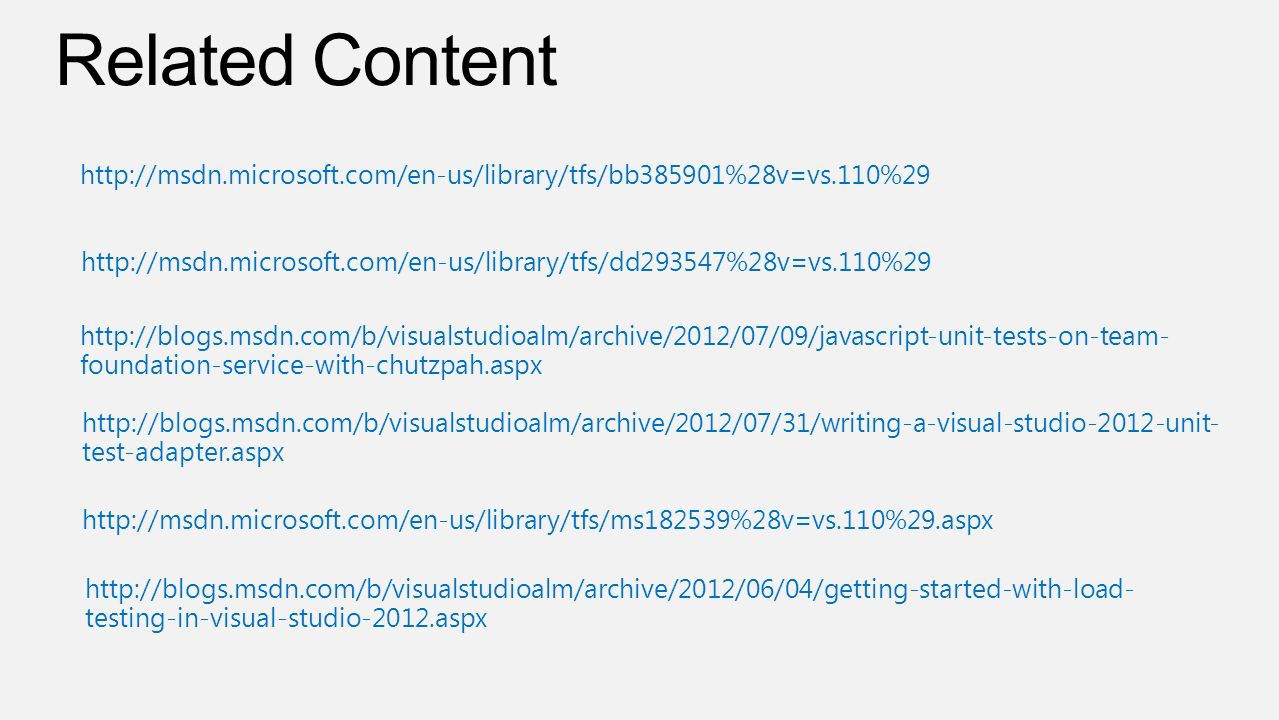Viewport: 1279px width, 720px height.
Task: Follow the blog link dated 2012/06/04
Action: 610,604
